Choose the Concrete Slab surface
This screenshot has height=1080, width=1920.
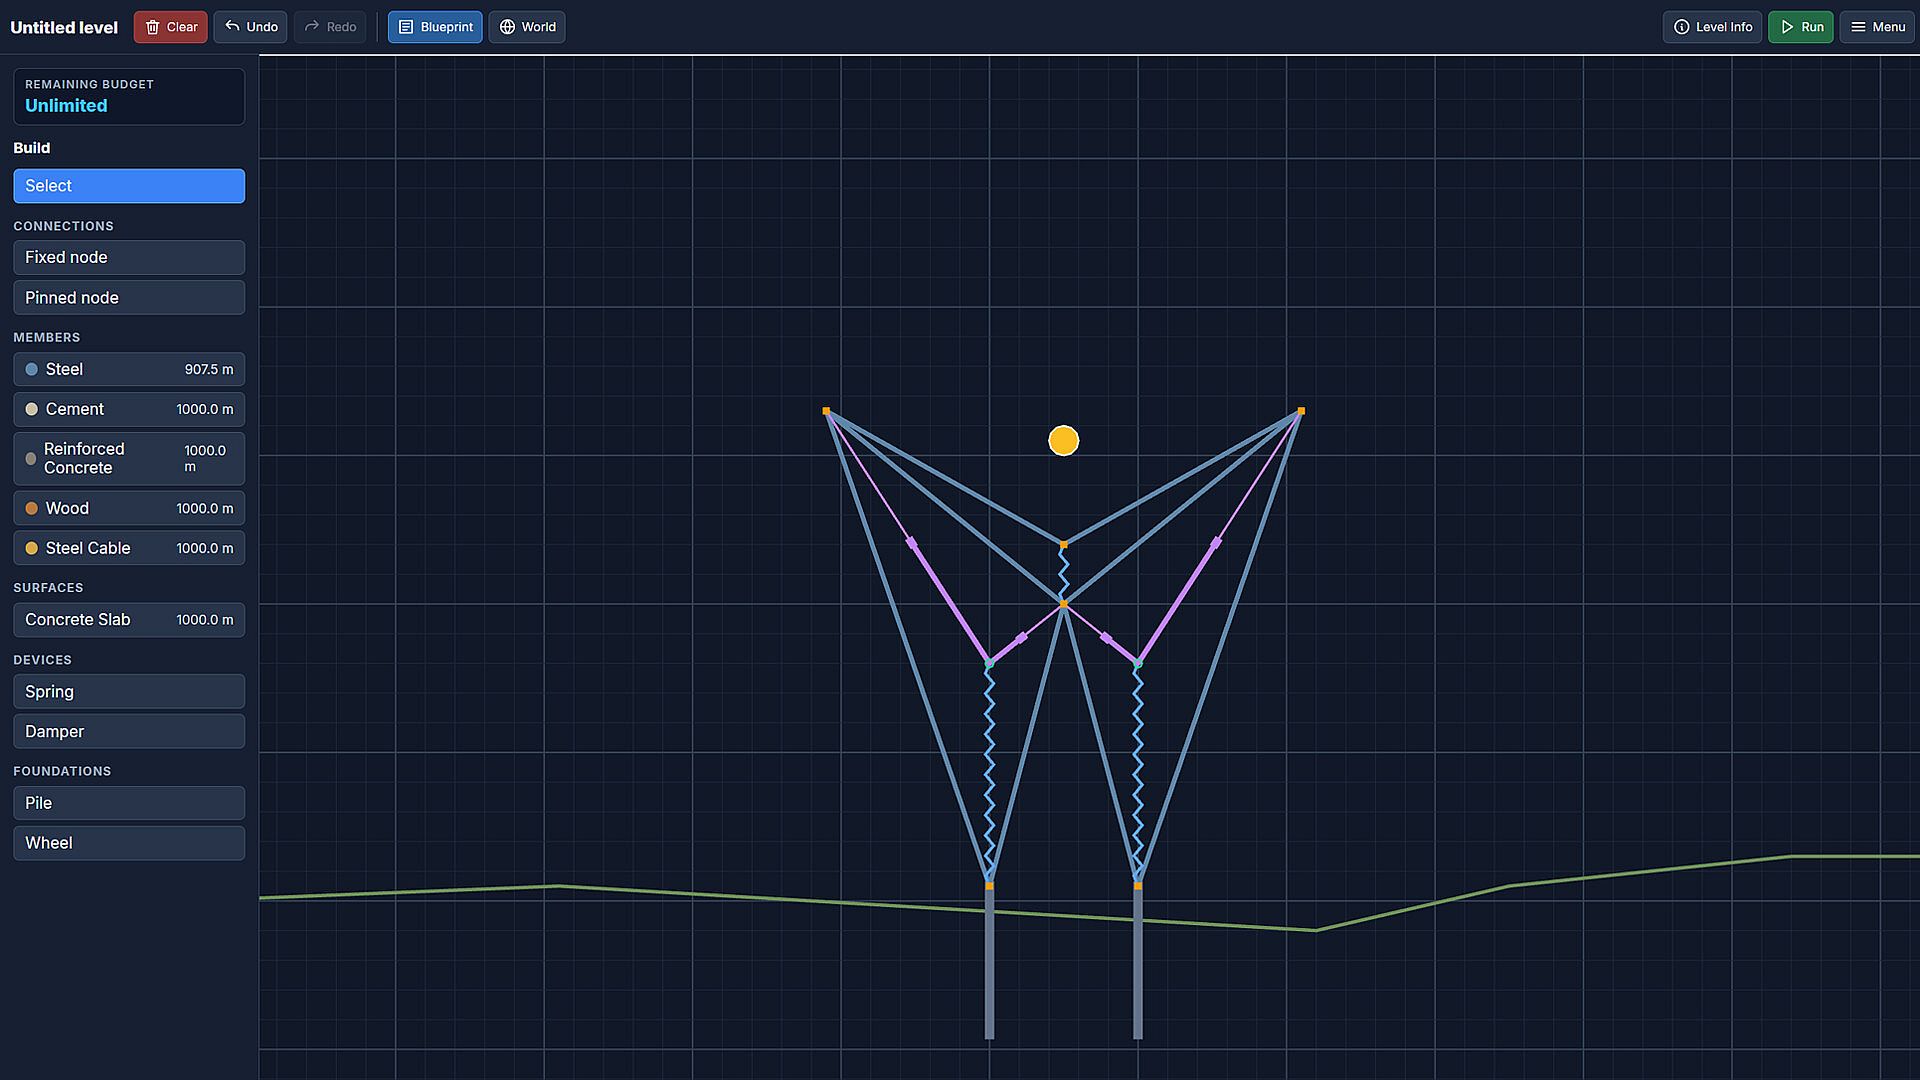point(129,620)
